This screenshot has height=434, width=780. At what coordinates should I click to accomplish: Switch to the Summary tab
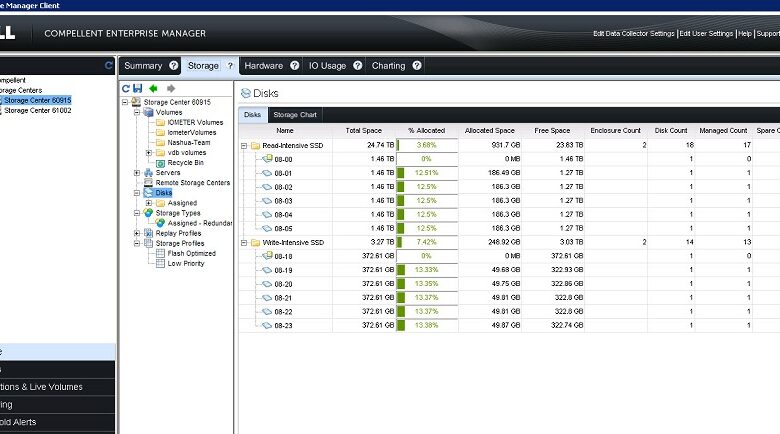[143, 66]
